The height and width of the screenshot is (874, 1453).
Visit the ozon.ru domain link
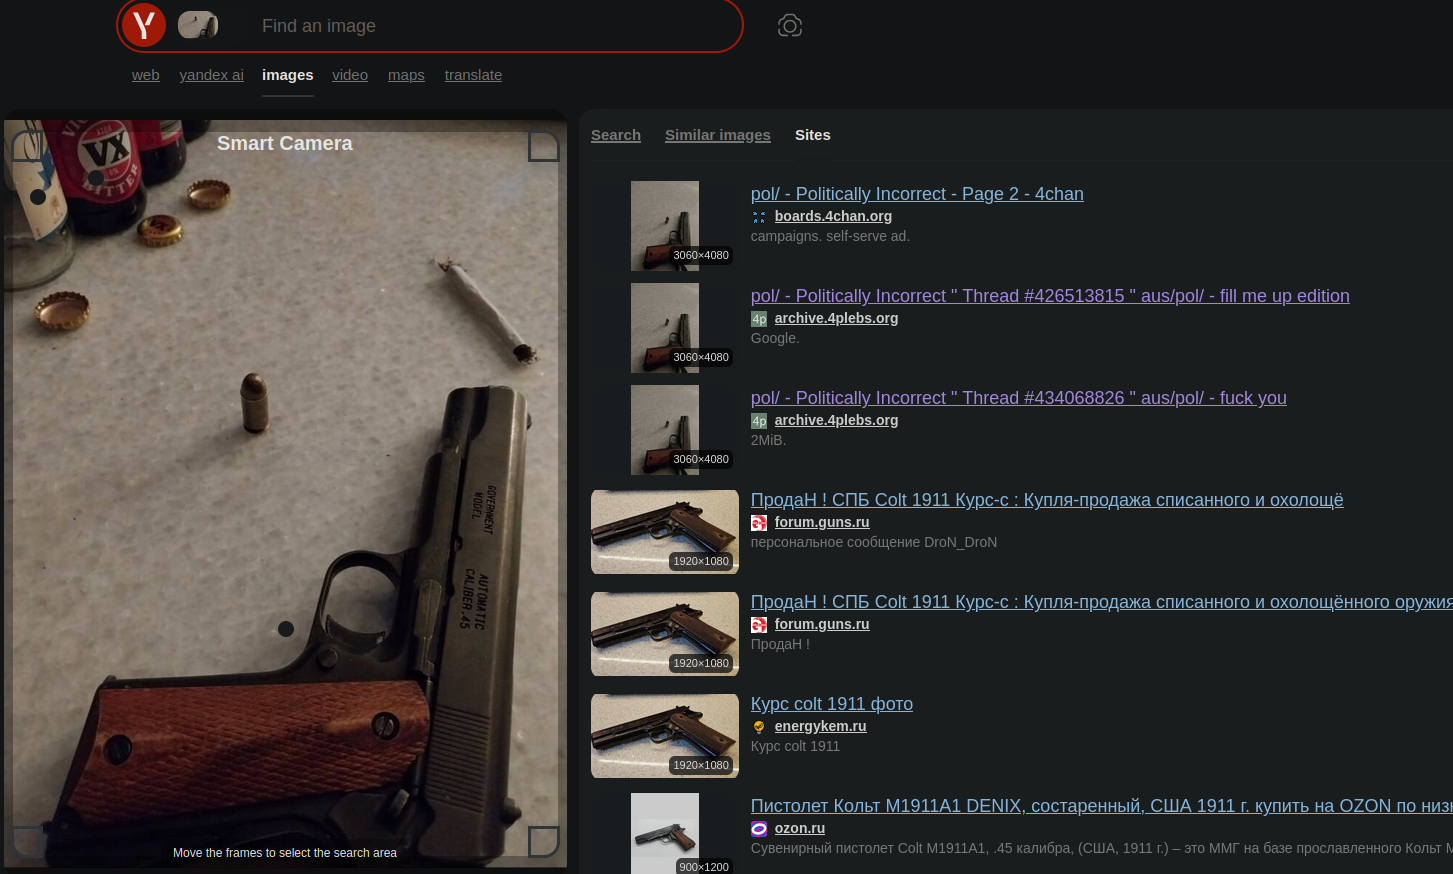[x=800, y=828]
